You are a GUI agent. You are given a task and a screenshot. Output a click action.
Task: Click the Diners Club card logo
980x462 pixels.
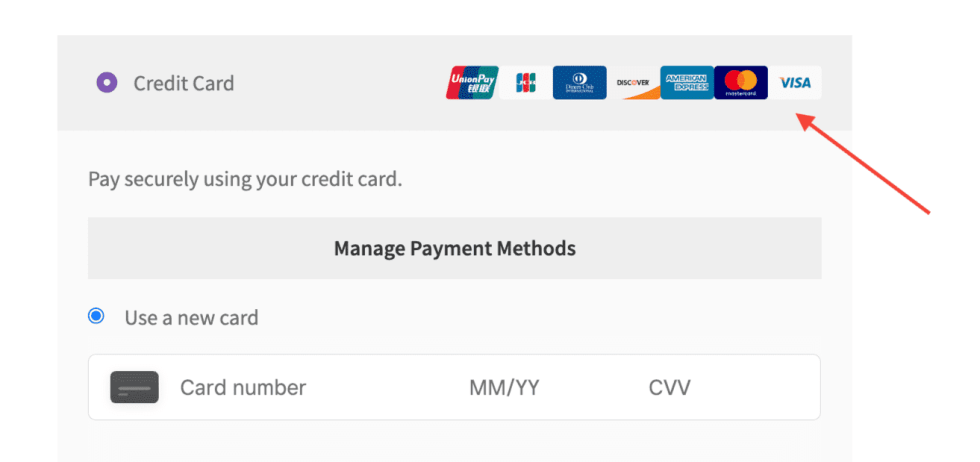pos(580,83)
